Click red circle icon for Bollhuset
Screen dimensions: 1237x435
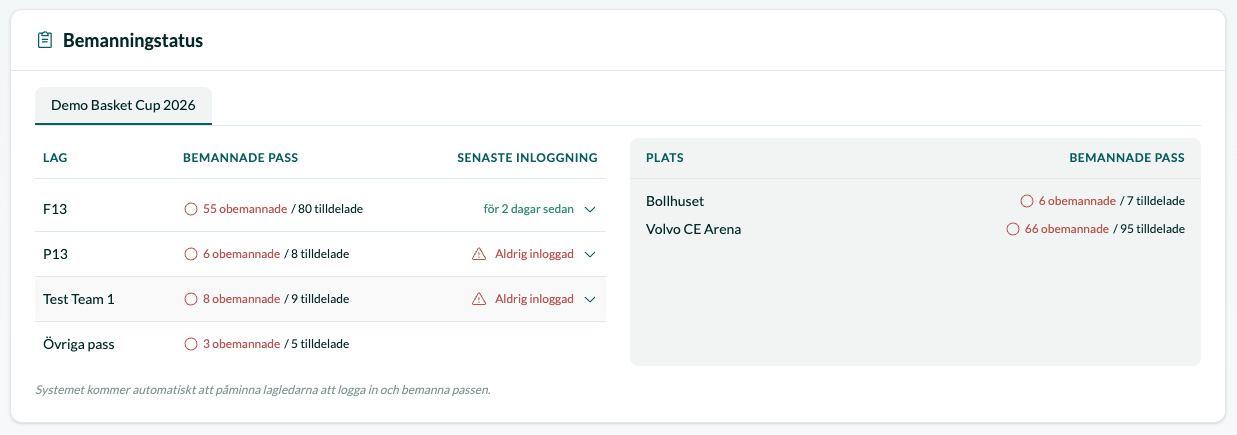click(x=1026, y=201)
